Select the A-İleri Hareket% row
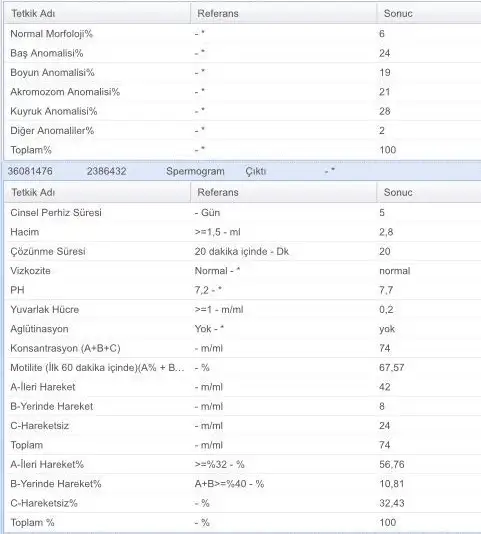 (x=243, y=465)
